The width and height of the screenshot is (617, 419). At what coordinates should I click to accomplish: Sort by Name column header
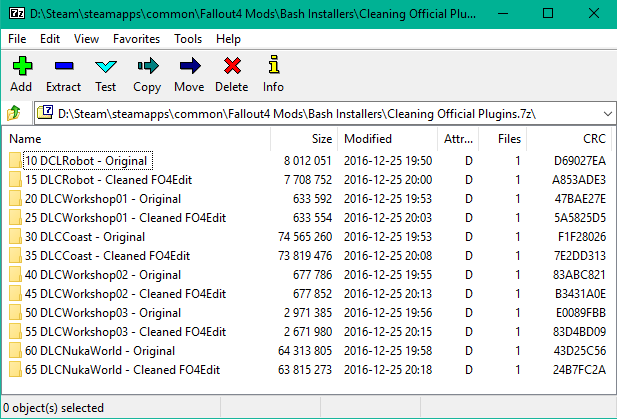point(136,139)
